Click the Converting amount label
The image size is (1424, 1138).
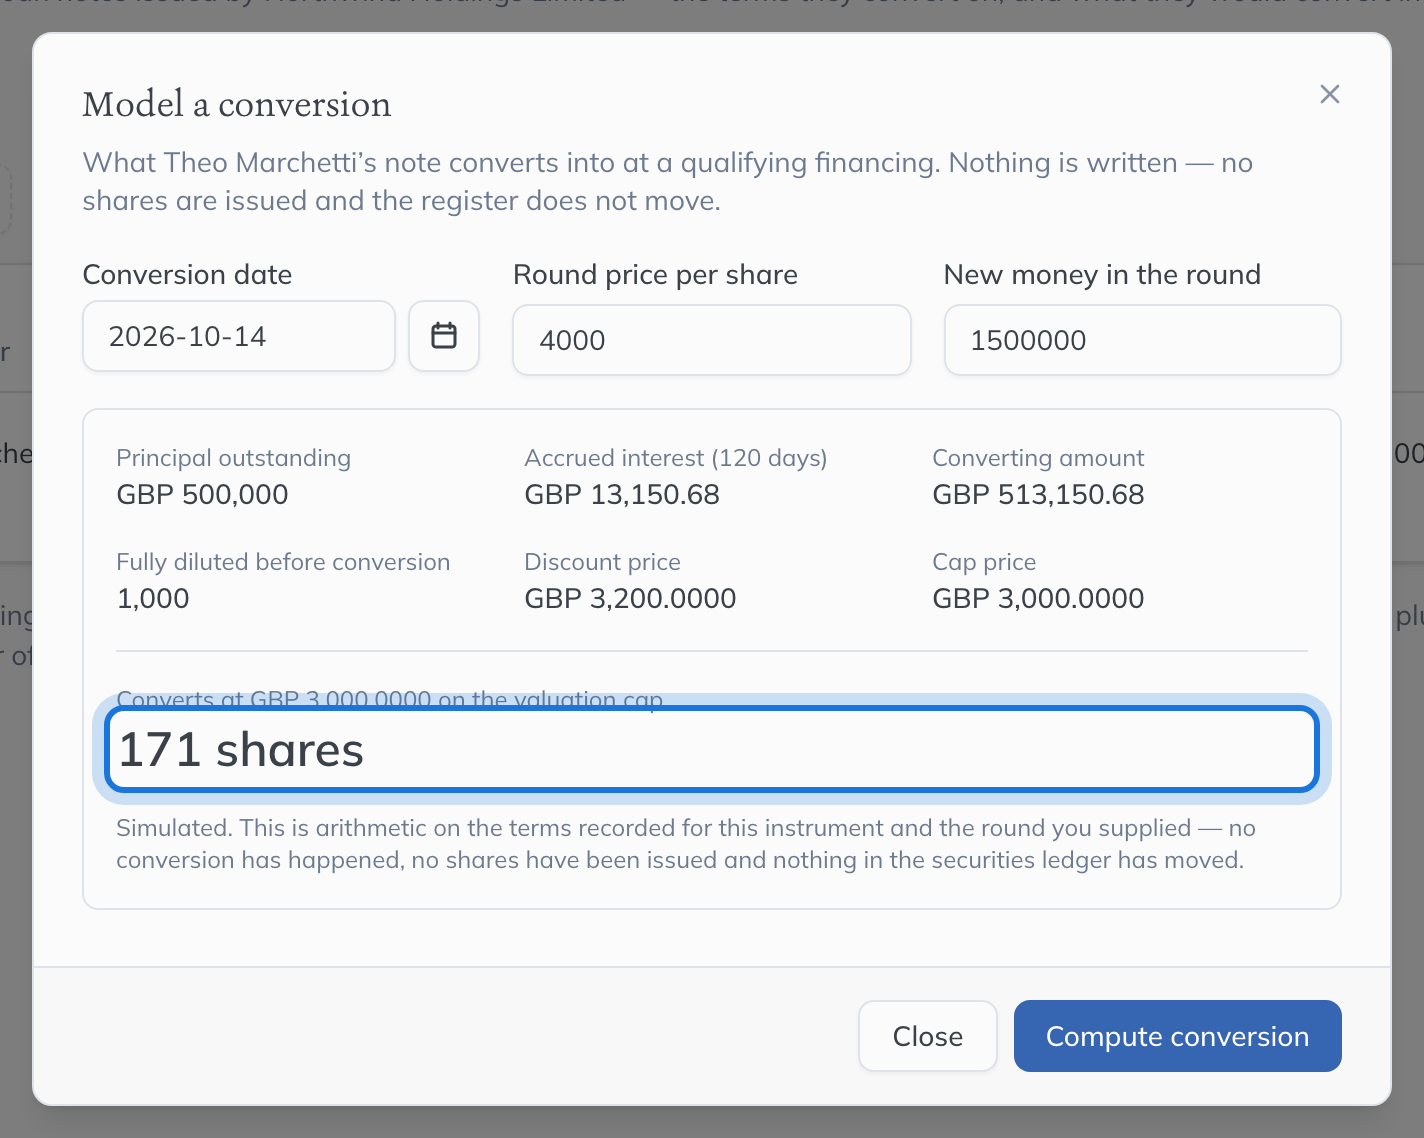pos(1038,458)
